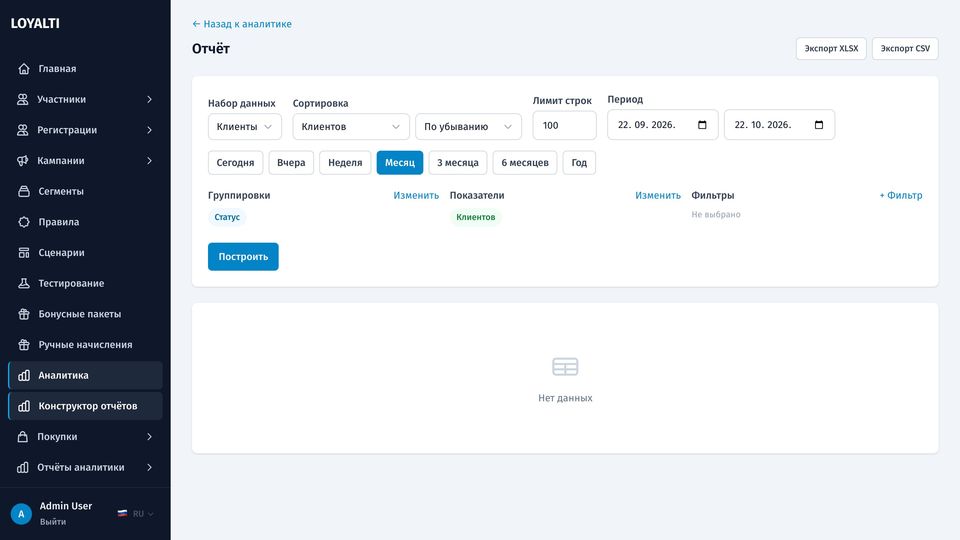Add a filter with + Фильтр

pyautogui.click(x=901, y=195)
